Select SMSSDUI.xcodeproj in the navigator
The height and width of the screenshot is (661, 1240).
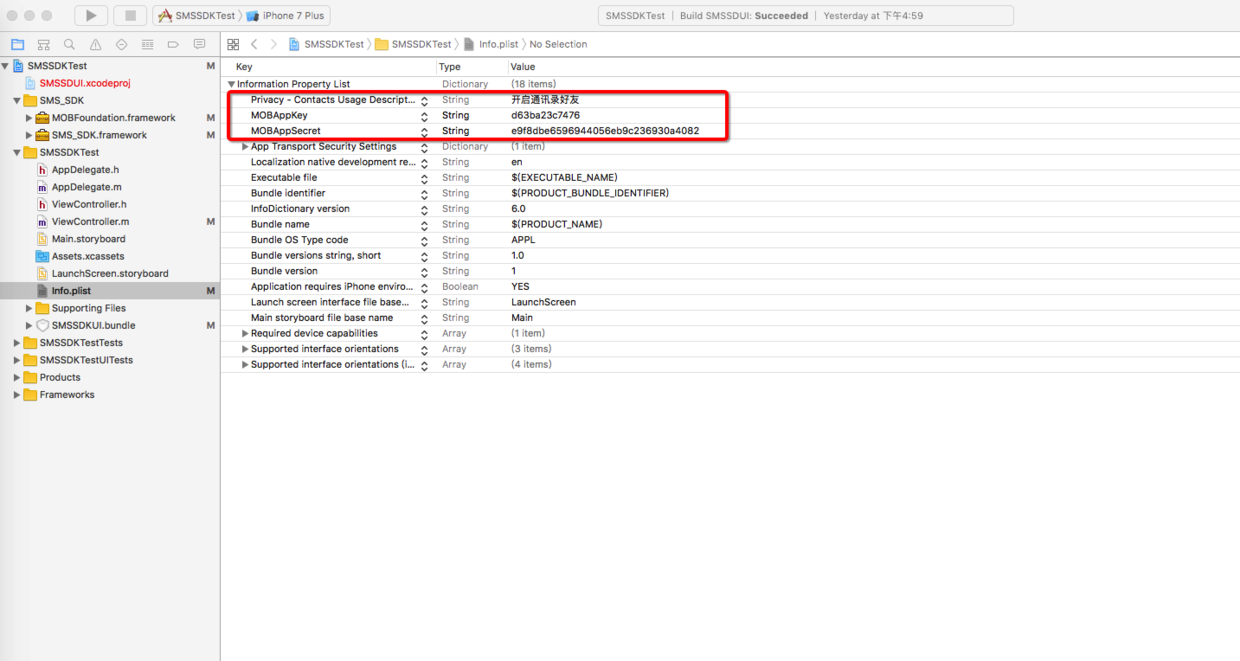tap(85, 83)
